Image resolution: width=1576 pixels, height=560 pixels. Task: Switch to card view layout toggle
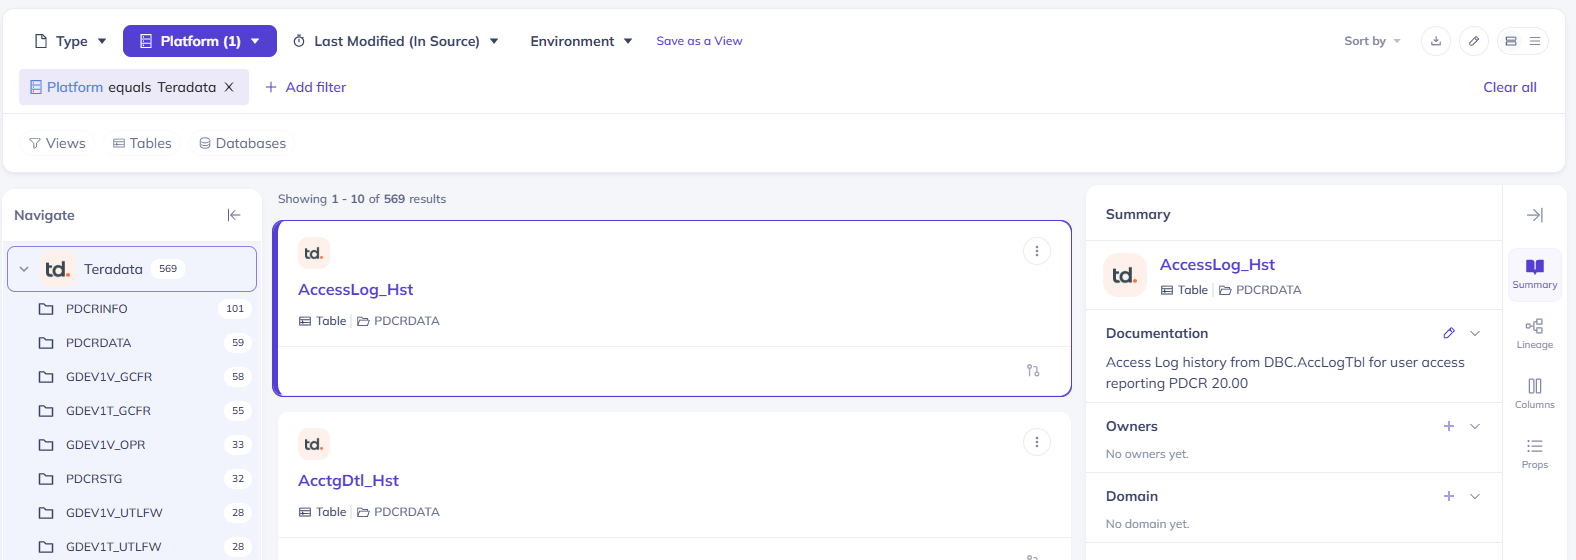1511,41
